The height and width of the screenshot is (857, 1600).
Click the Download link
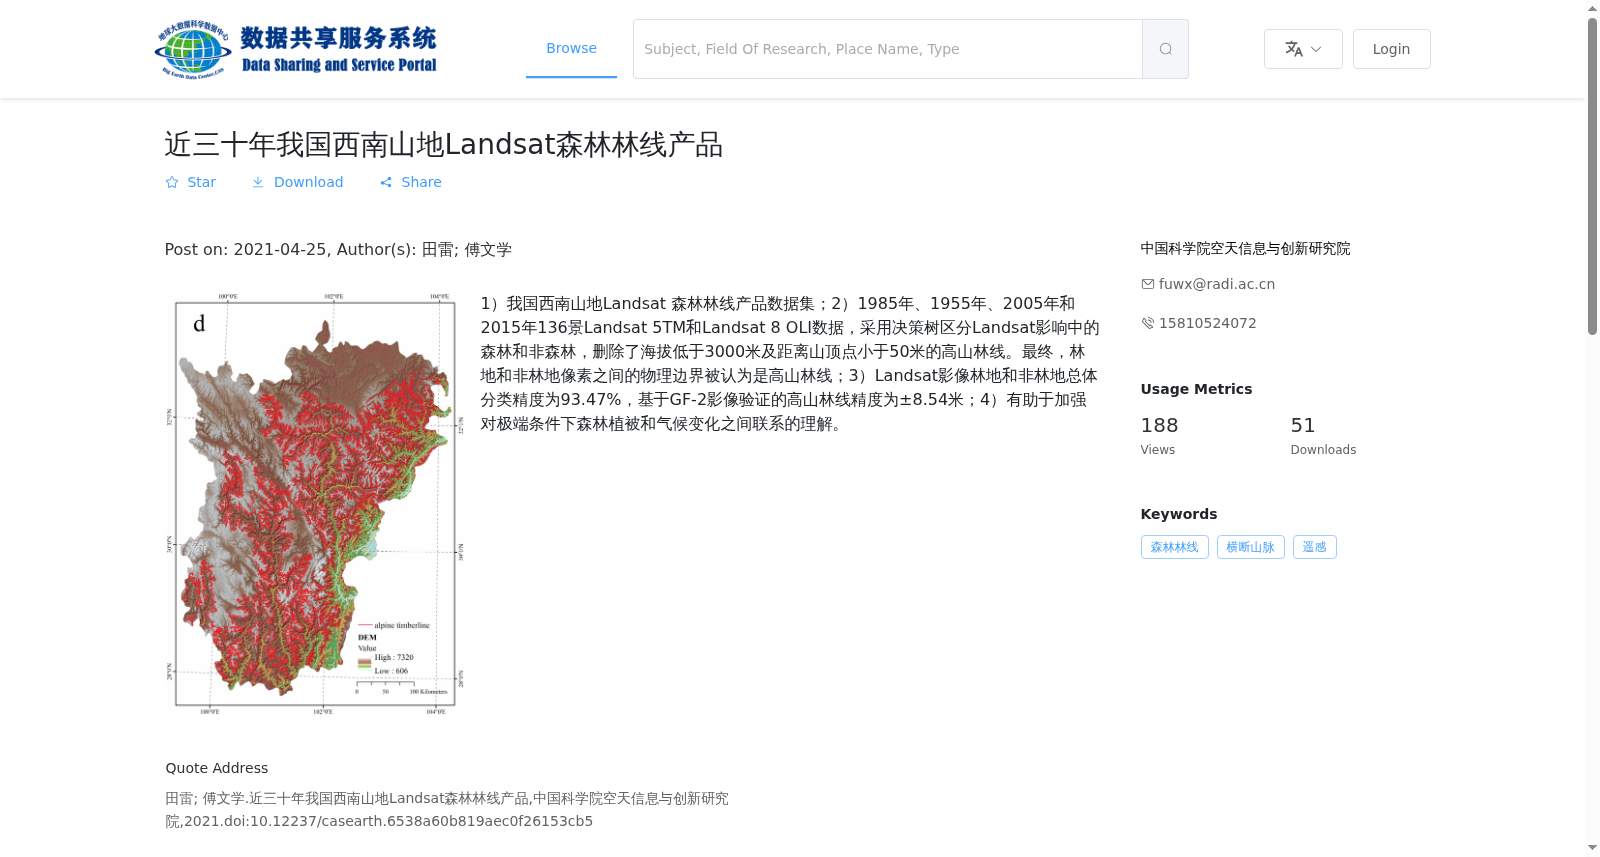click(x=297, y=182)
